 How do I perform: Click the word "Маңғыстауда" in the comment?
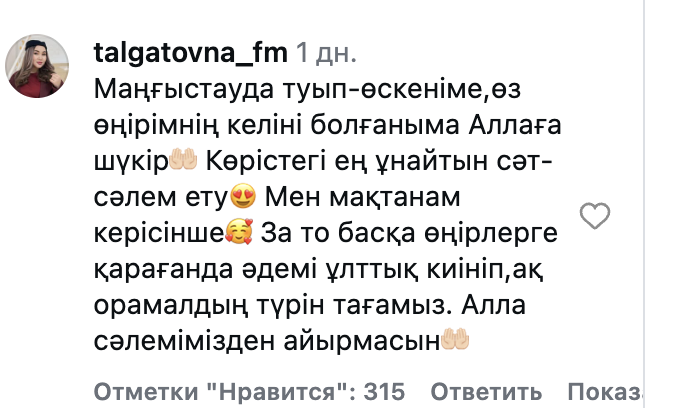pos(168,89)
